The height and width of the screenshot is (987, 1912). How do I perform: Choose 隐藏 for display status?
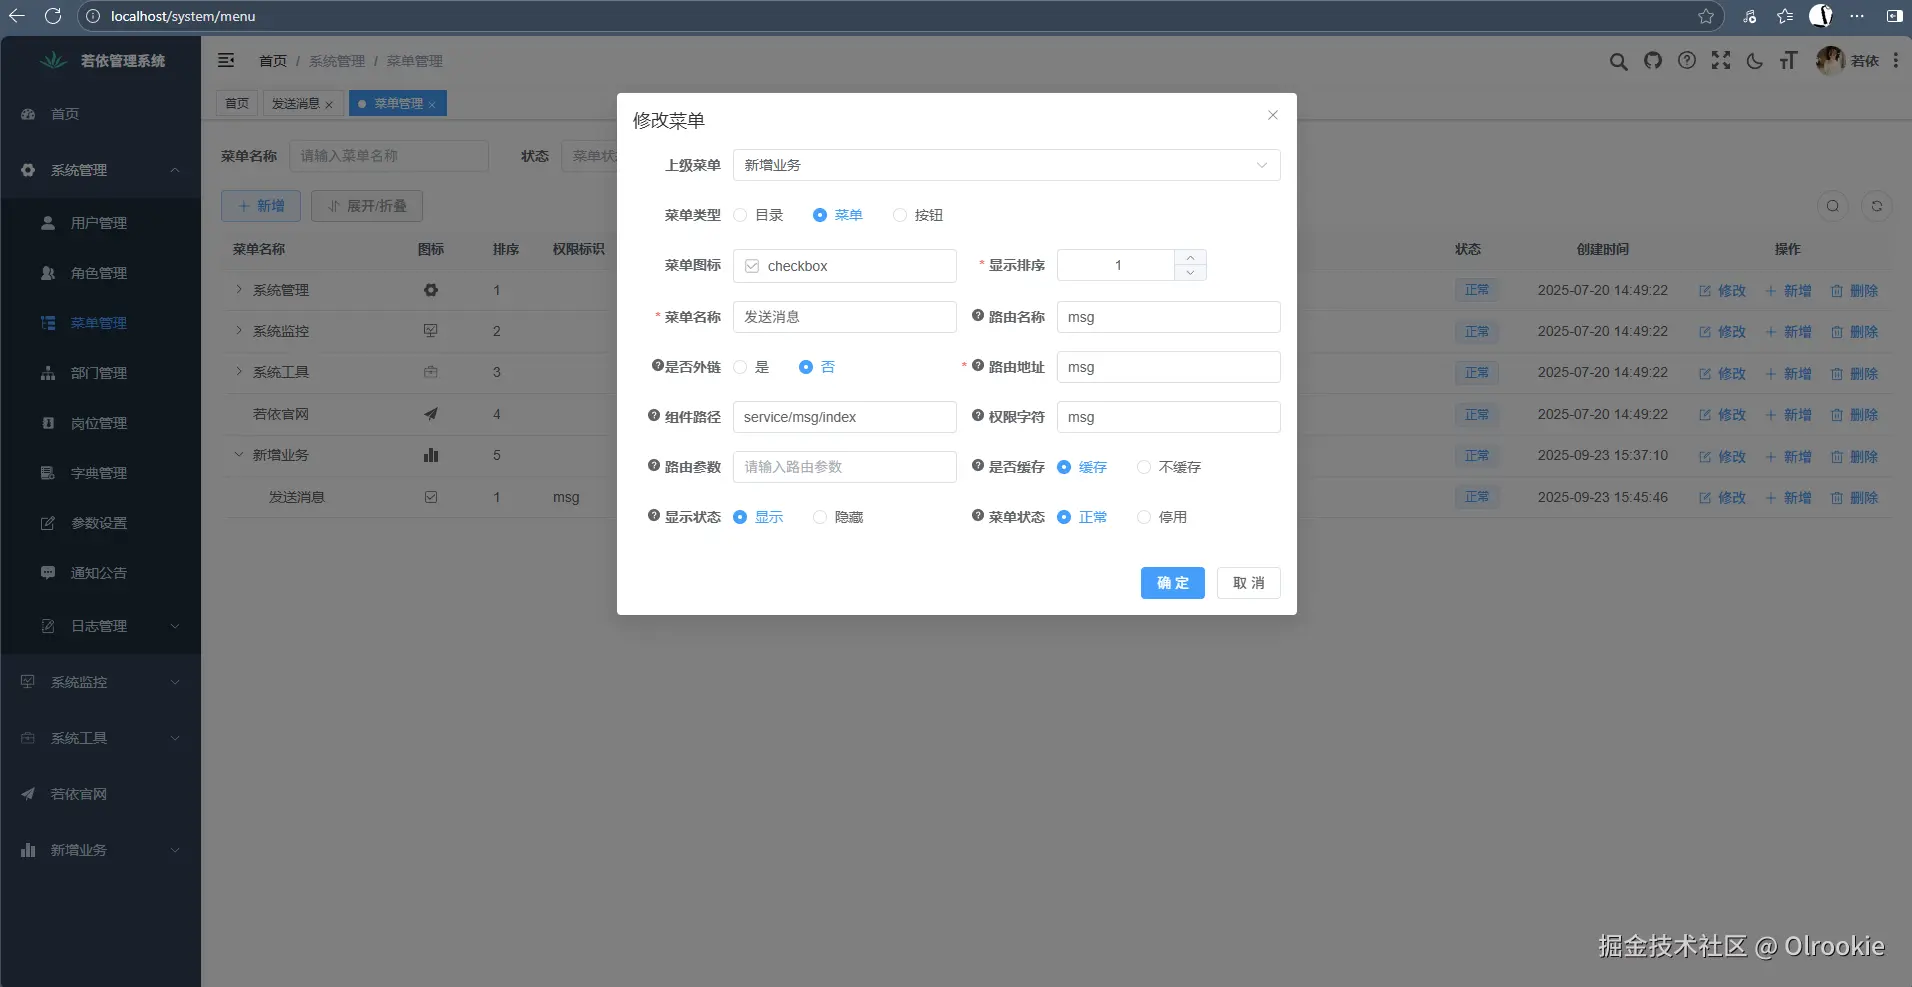pos(819,517)
